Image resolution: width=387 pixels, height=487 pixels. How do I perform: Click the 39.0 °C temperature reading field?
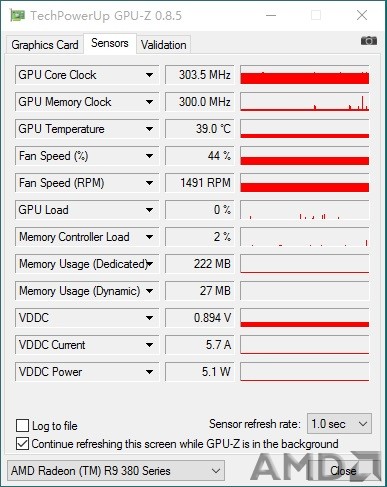[200, 129]
